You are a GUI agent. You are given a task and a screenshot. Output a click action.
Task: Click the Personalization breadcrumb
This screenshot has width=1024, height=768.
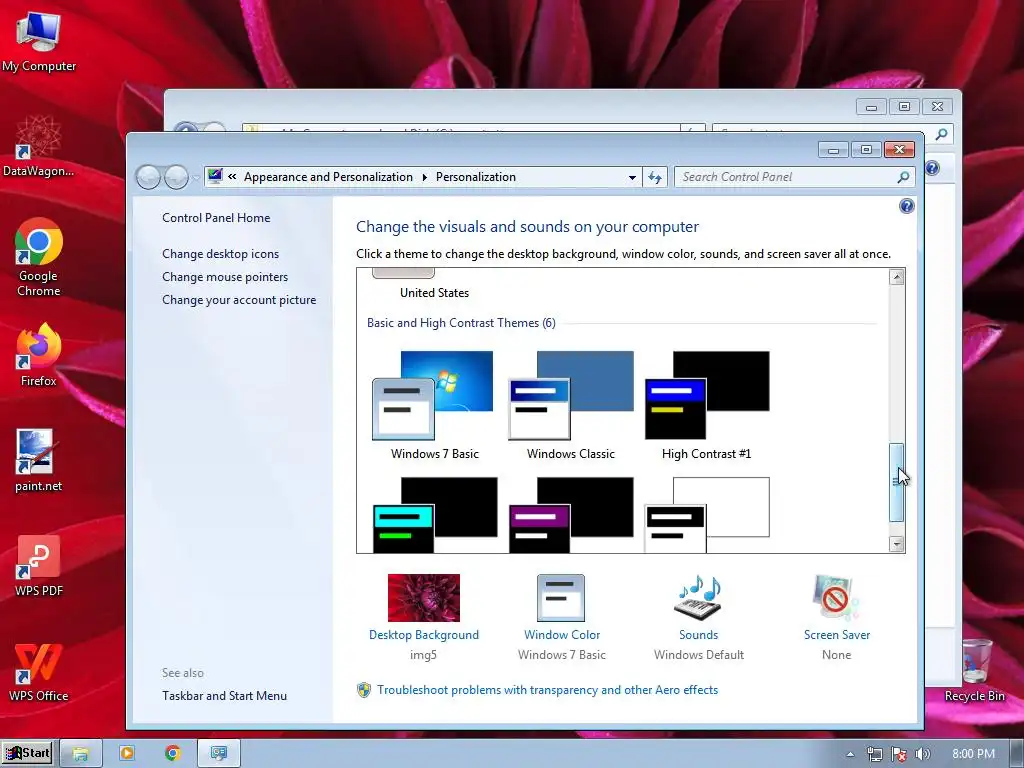475,177
